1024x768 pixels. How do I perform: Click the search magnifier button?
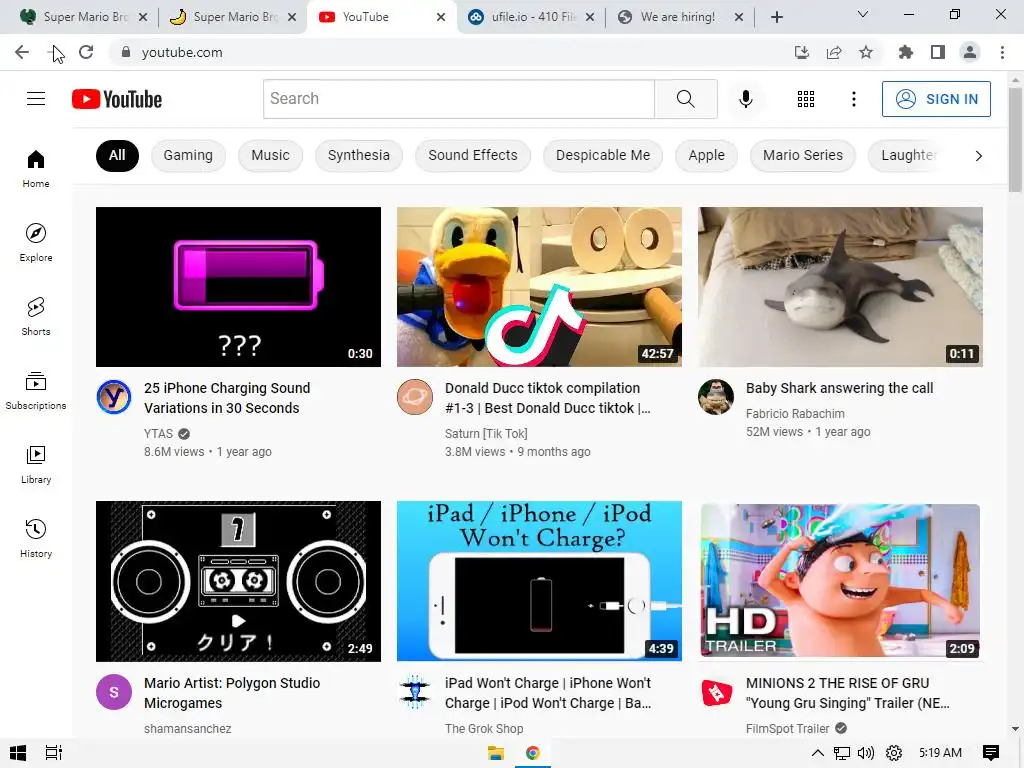click(x=686, y=99)
